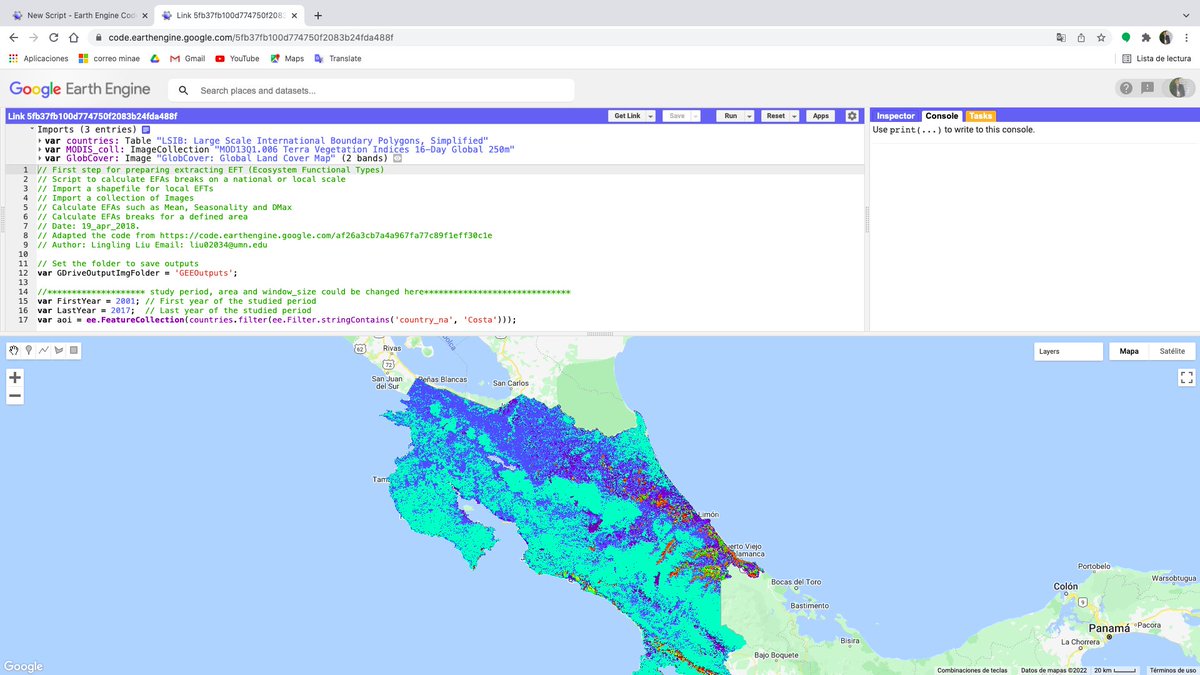1200x675 pixels.
Task: Open Chrome profile avatar in toolbar
Action: click(1166, 37)
